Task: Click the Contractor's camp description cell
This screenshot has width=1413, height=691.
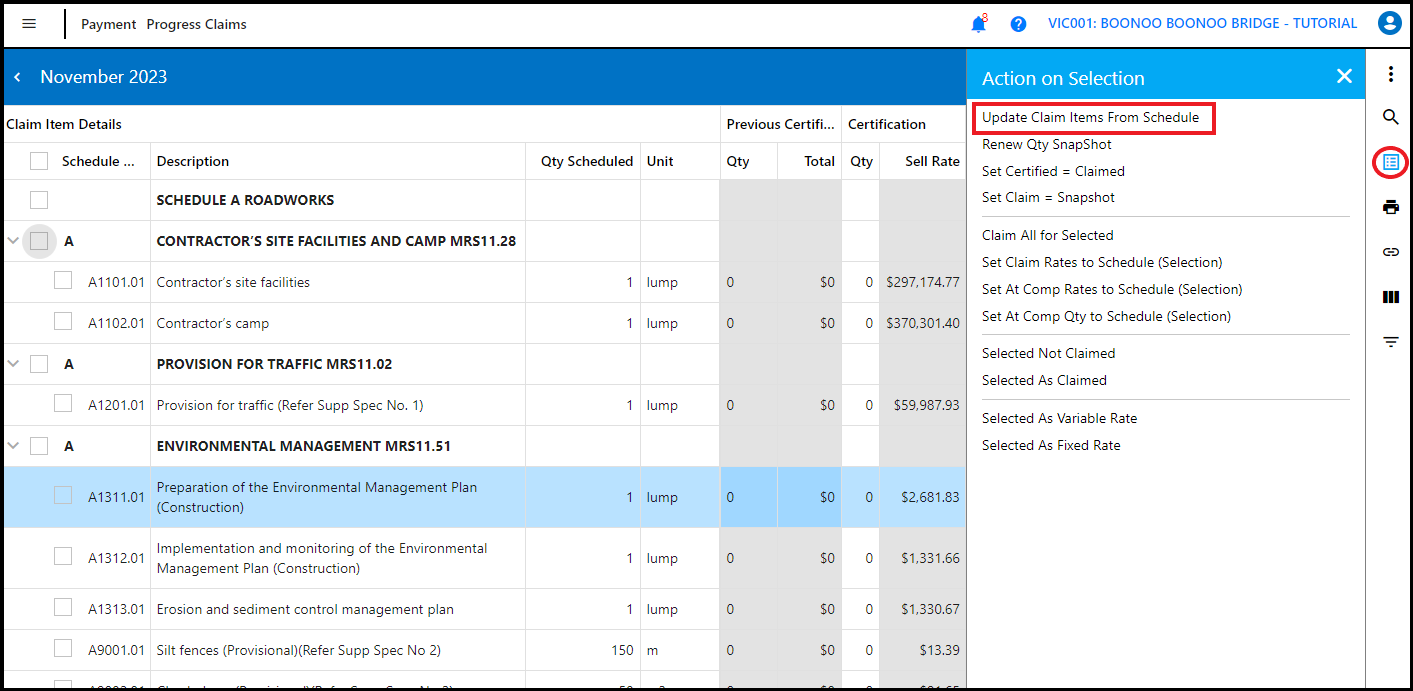Action: pos(338,323)
